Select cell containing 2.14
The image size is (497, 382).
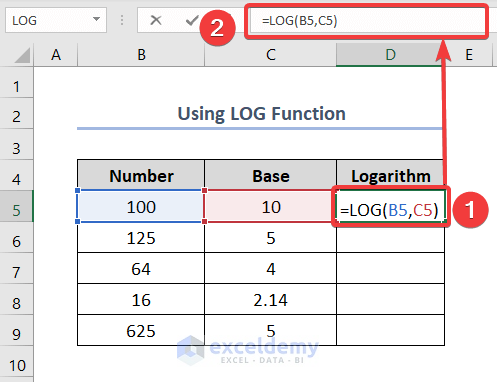coord(270,299)
